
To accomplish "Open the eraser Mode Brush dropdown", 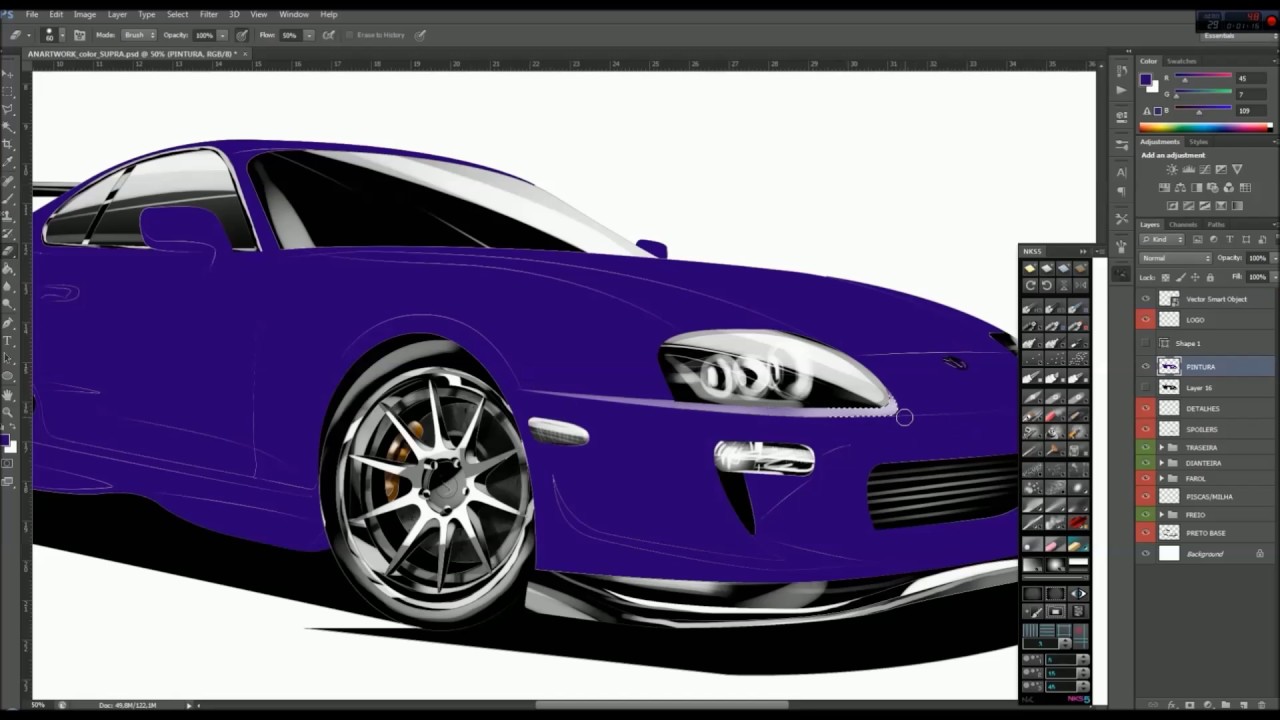I will coord(139,35).
